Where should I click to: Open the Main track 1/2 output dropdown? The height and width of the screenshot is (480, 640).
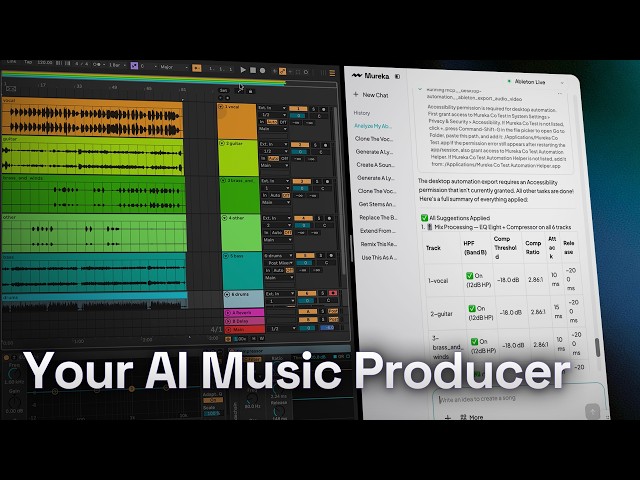point(282,328)
